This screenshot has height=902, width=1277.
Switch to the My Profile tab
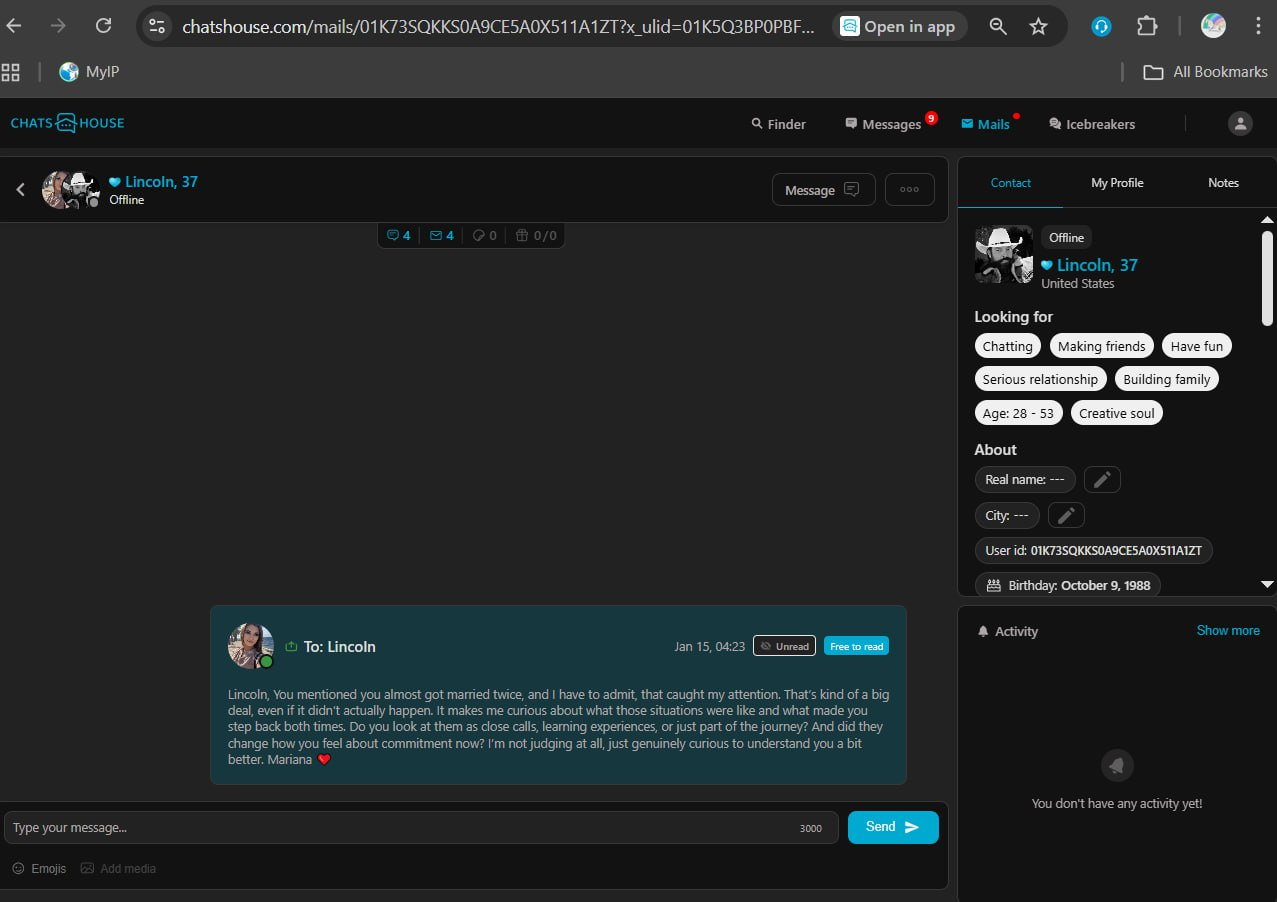(1117, 183)
